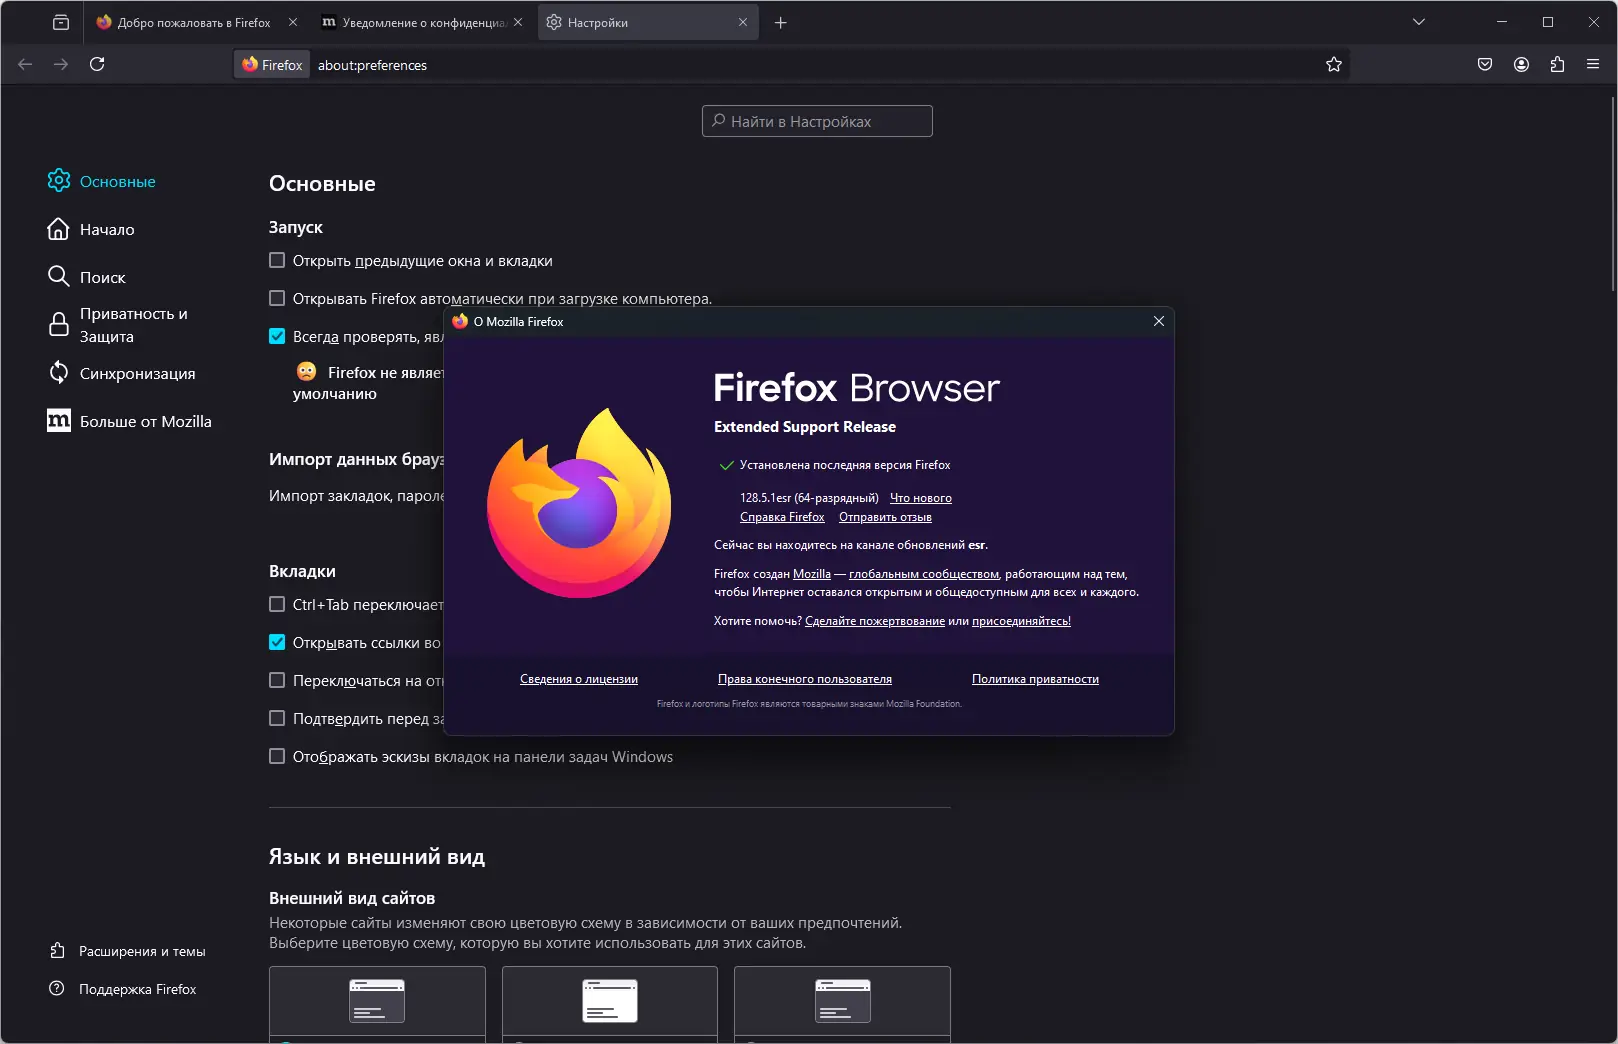This screenshot has width=1618, height=1044.
Task: Reload the current page
Action: point(97,64)
